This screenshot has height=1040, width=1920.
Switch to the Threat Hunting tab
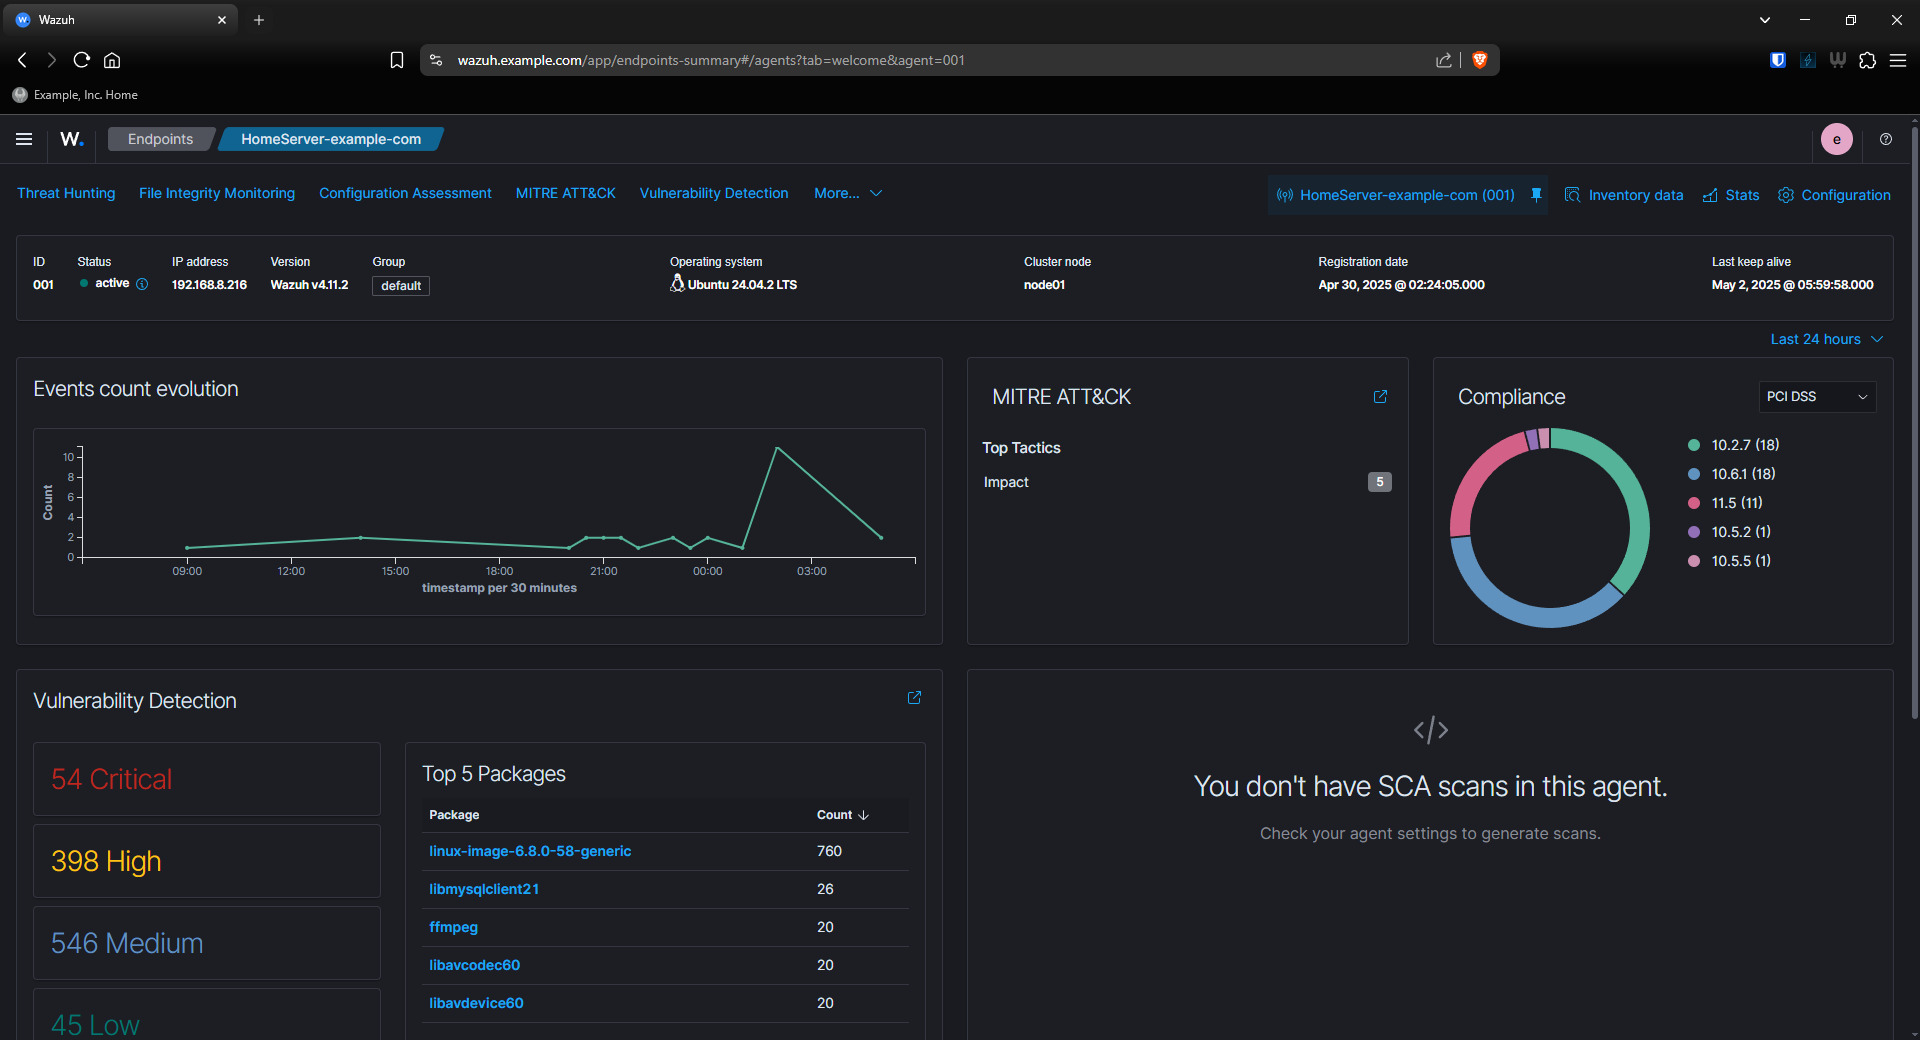[66, 193]
